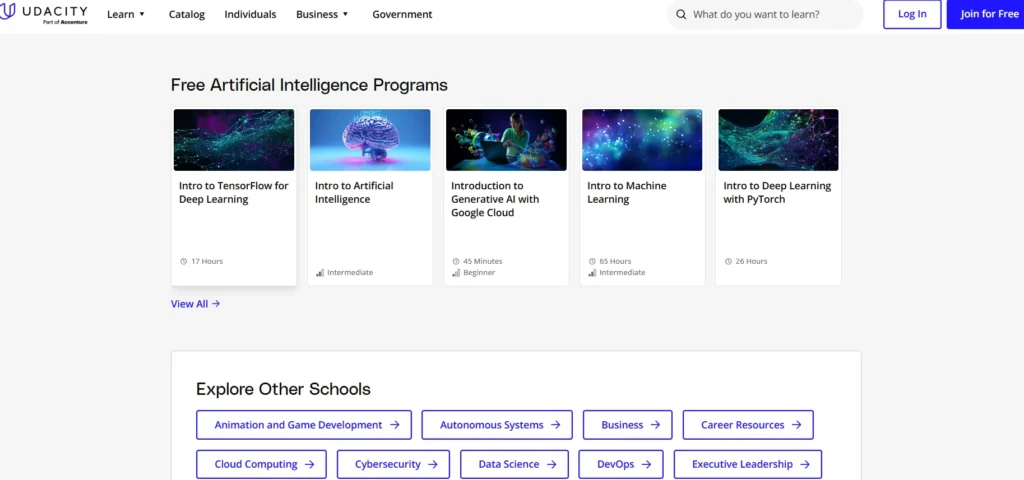Screen dimensions: 1024x480
Task: Open the Executive Leadership school
Action: coord(748,464)
